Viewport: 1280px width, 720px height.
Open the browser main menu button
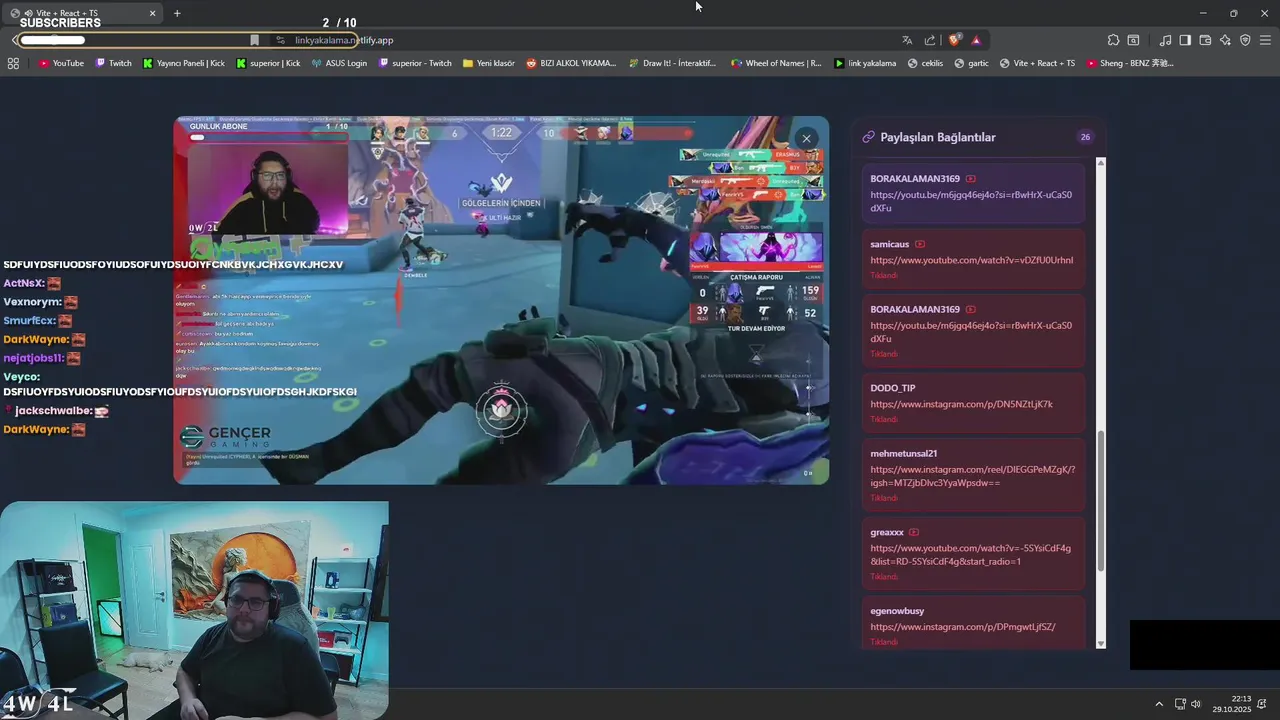pyautogui.click(x=1266, y=40)
